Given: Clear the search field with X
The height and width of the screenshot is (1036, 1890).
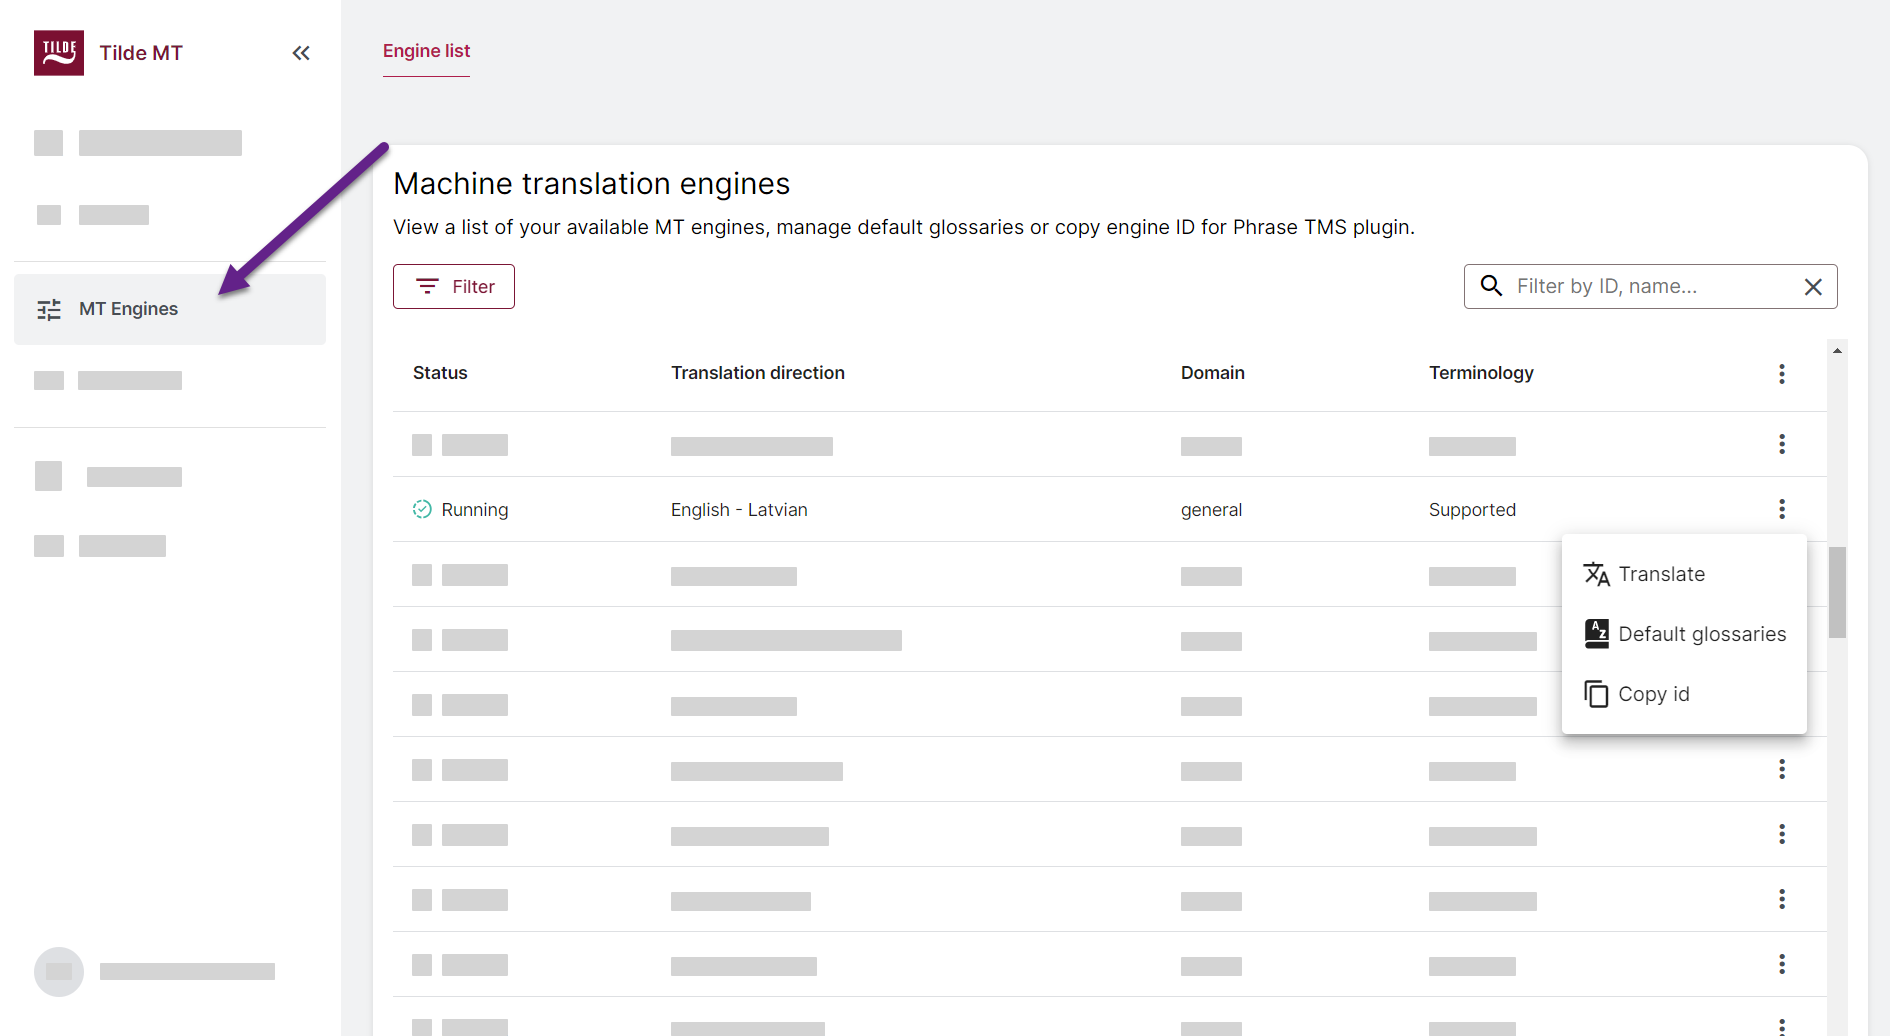Looking at the screenshot, I should (1813, 287).
